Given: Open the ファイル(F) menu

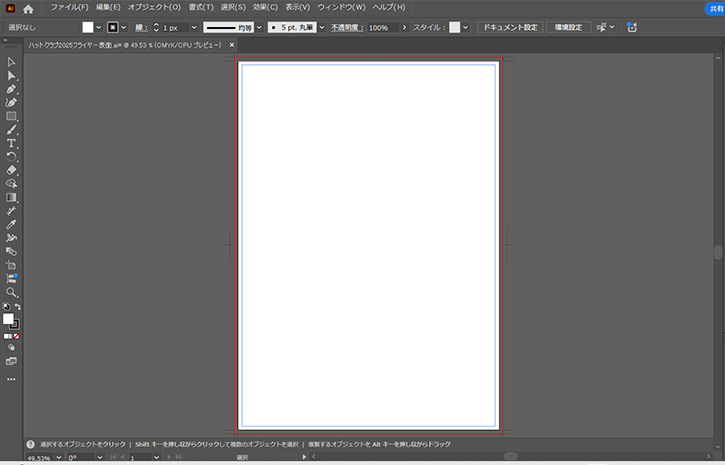Looking at the screenshot, I should [70, 8].
